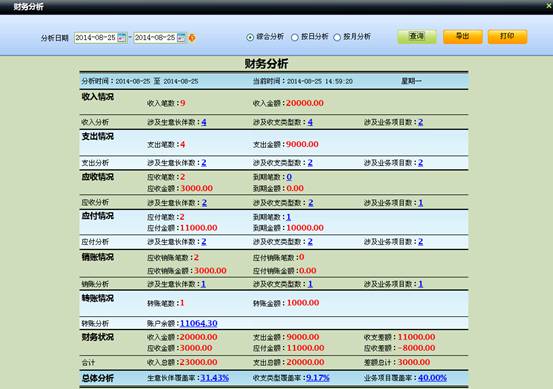Open 应收分析 涉及业务项目数 link 1
This screenshot has height=389, width=553.
(420, 203)
